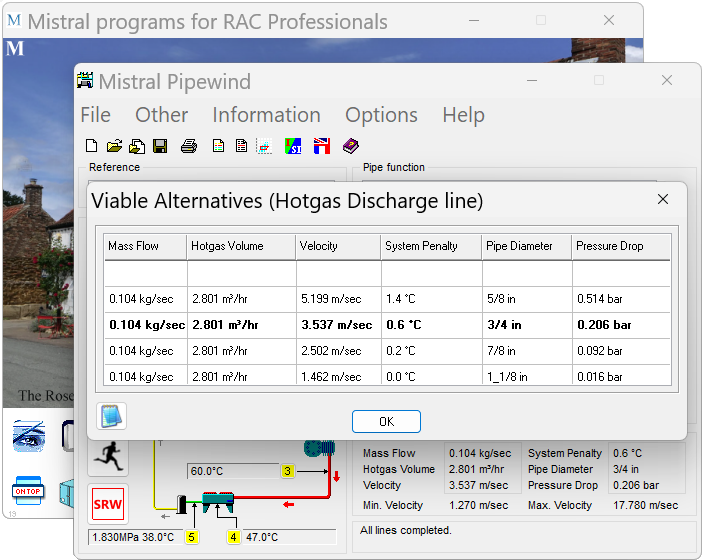Click the eye icon in Mistral programs window
The height and width of the screenshot is (560, 702).
29,436
